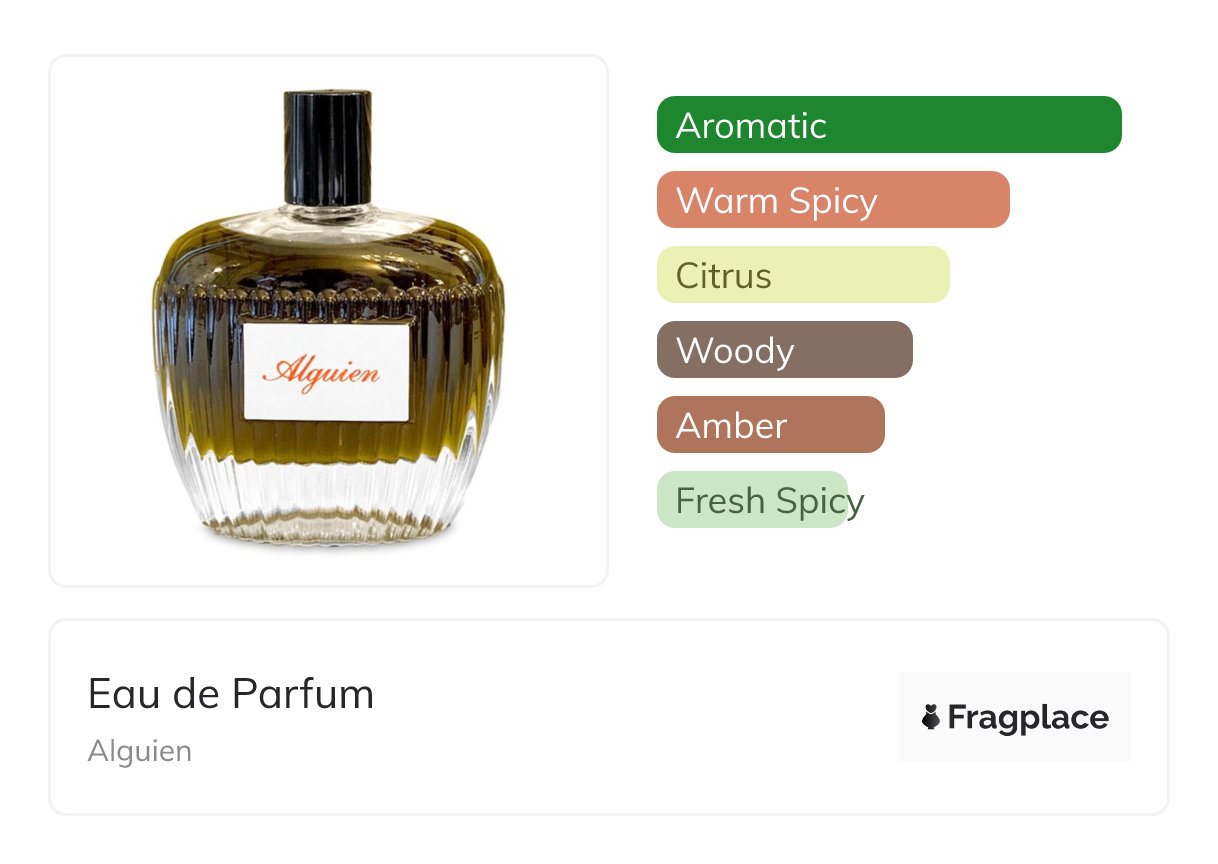Image resolution: width=1218 pixels, height=864 pixels.
Task: Choose the Citrus accord bar
Action: [x=803, y=275]
